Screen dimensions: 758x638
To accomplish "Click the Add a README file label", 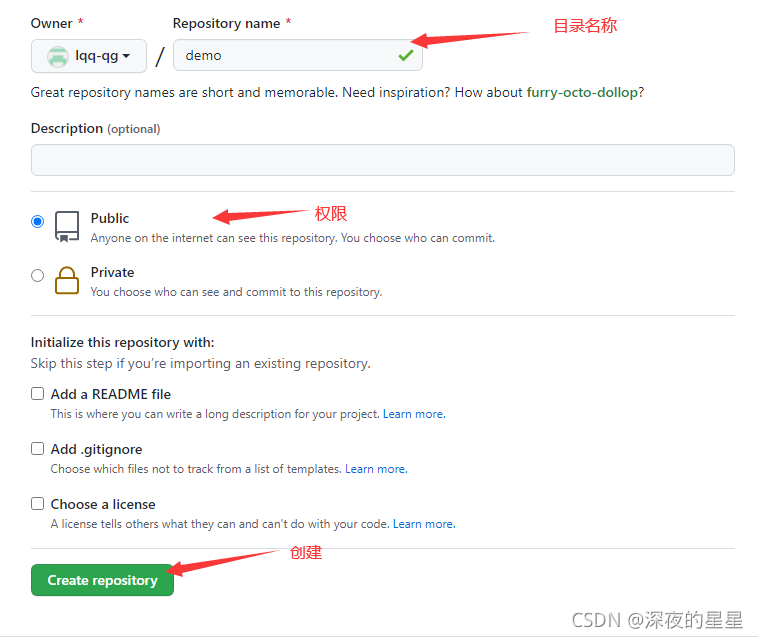I will pyautogui.click(x=111, y=394).
